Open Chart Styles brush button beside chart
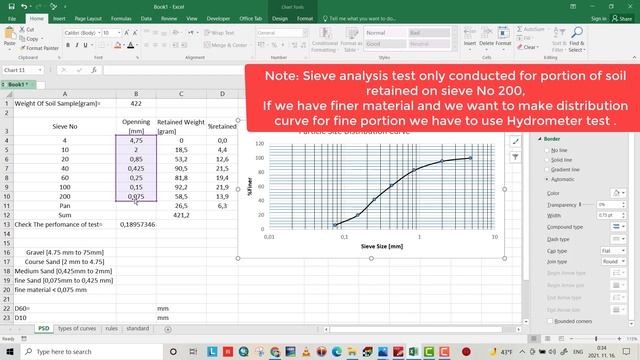 516,141
